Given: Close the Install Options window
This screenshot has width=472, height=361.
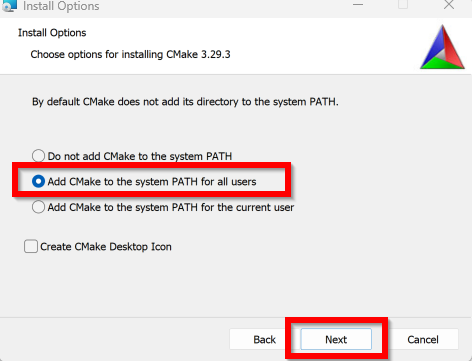Looking at the screenshot, I should (x=449, y=5).
